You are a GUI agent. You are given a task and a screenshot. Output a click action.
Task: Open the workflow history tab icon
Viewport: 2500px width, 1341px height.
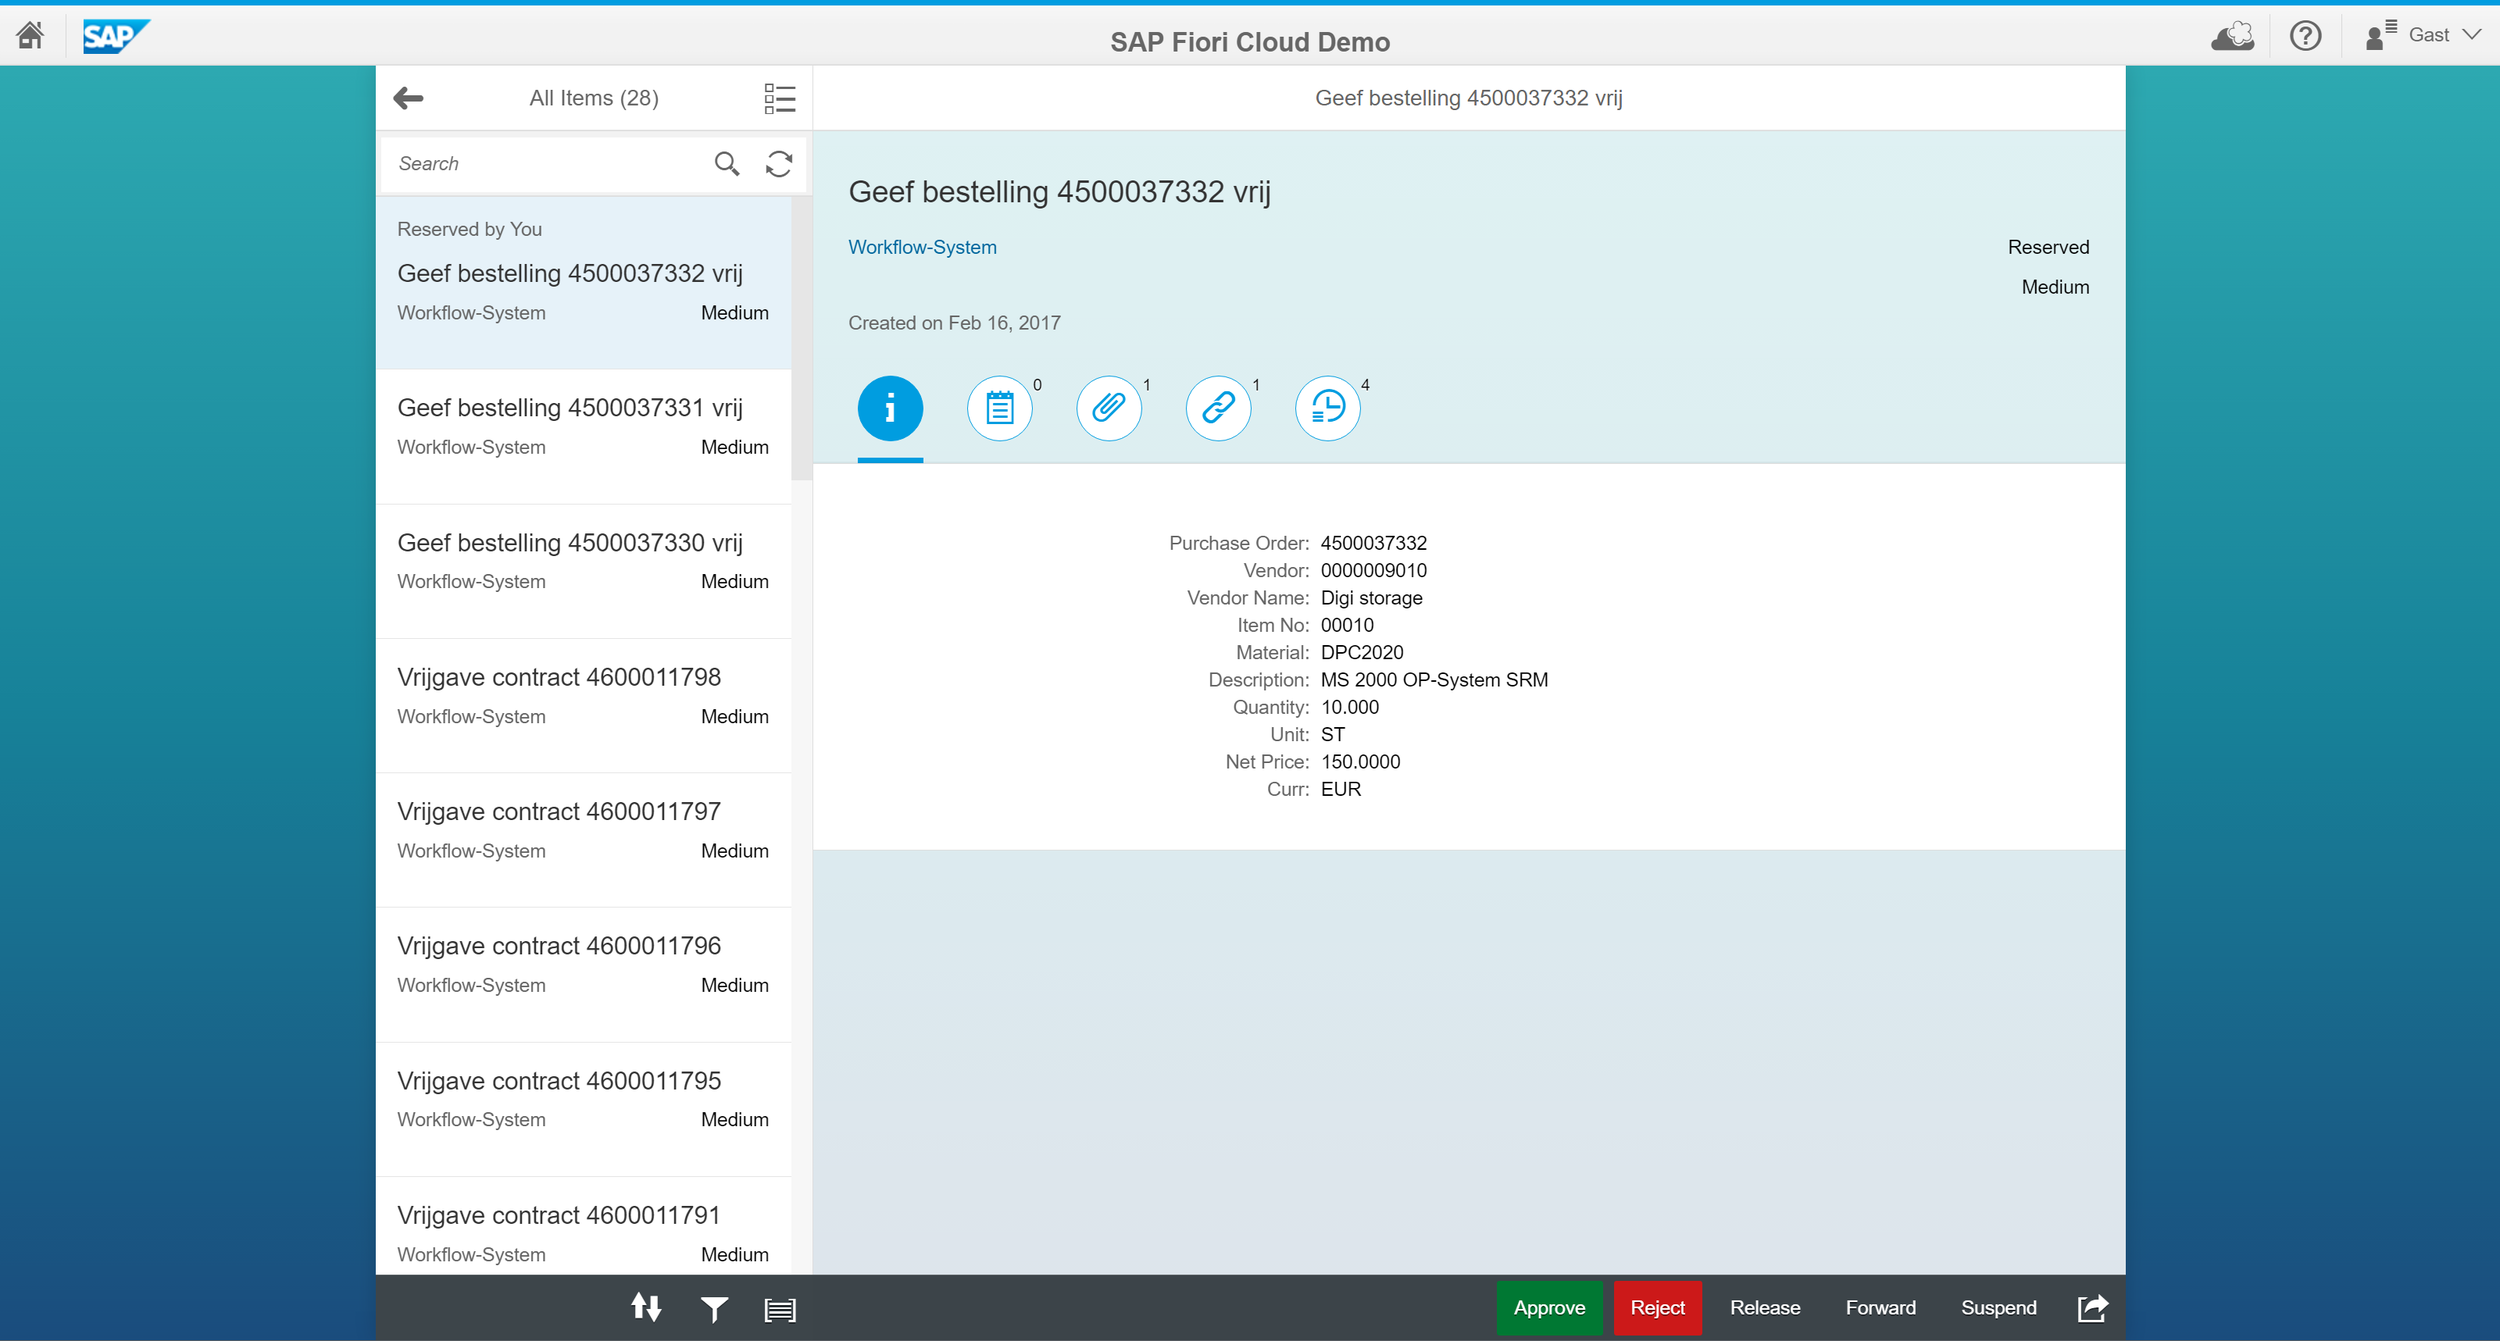tap(1327, 408)
